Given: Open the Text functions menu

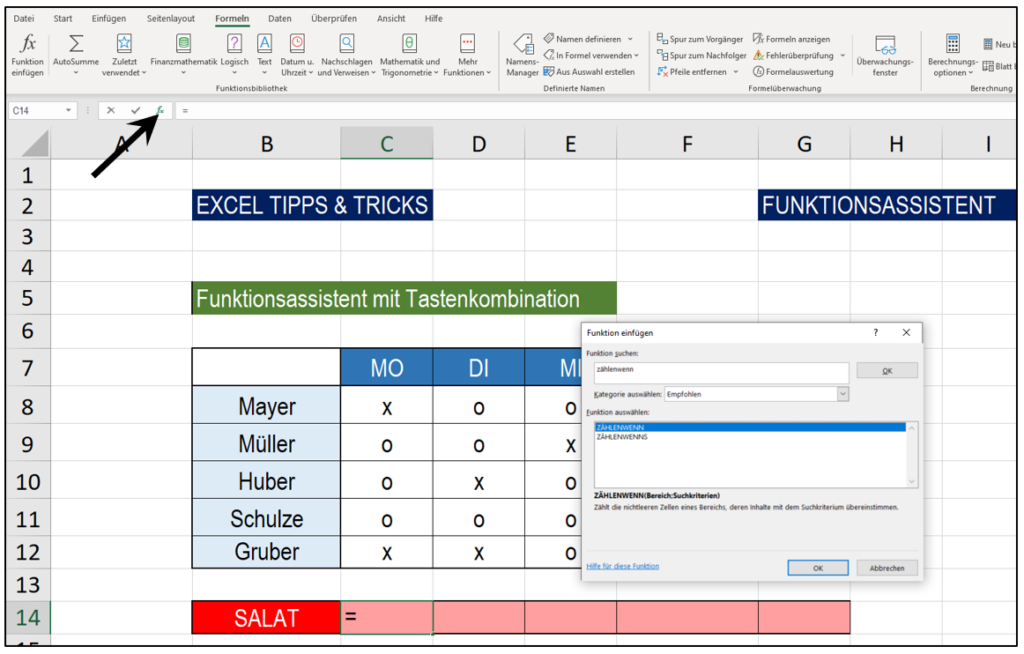Looking at the screenshot, I should click(264, 55).
